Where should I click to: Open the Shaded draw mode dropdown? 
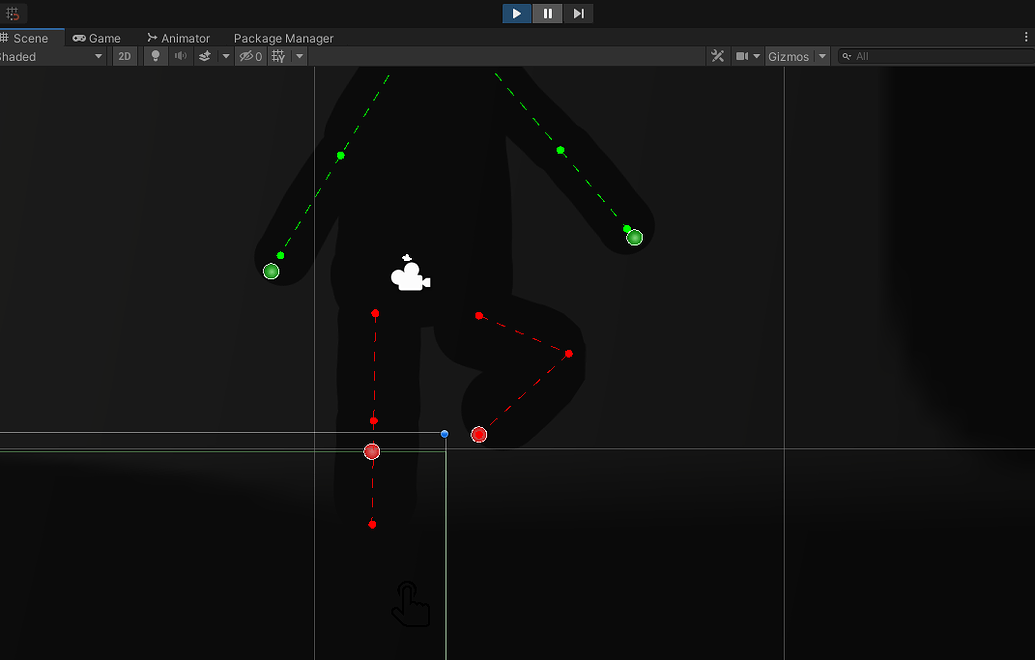50,56
